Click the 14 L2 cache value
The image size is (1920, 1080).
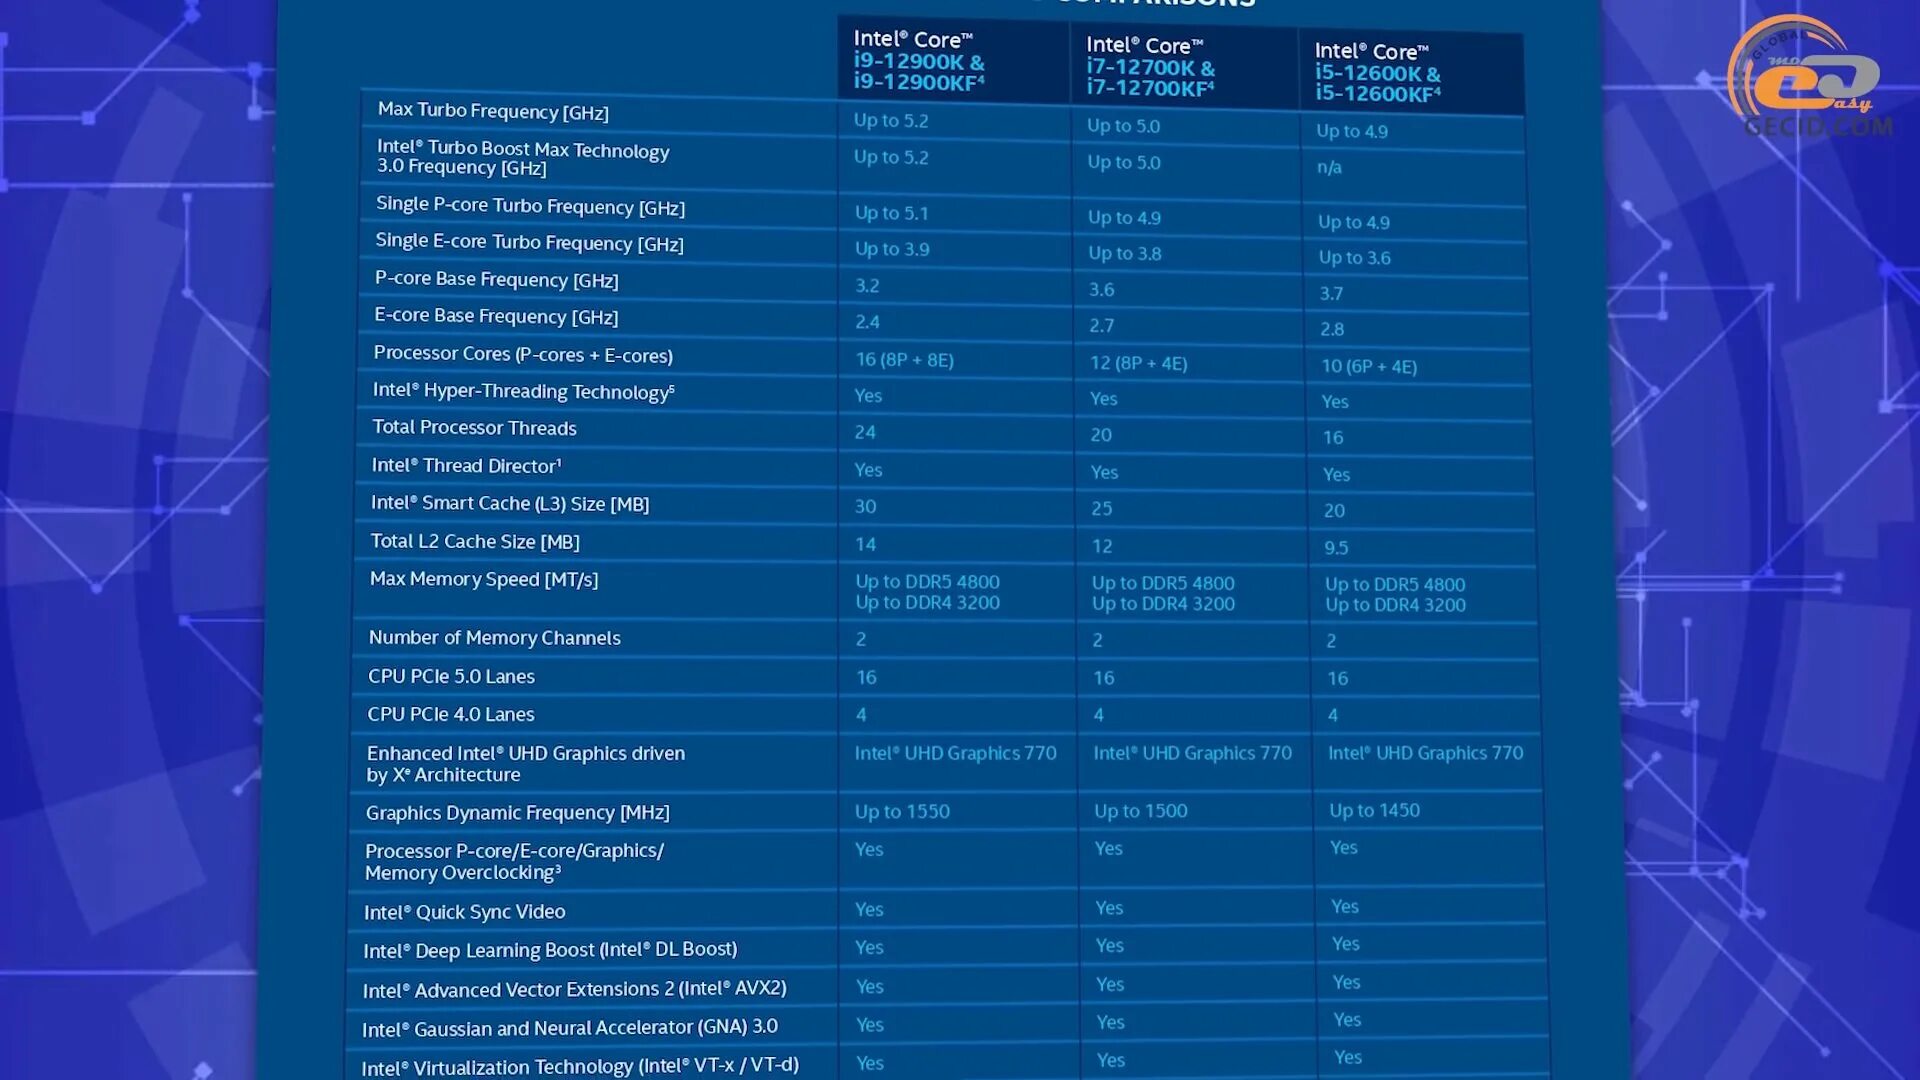pos(865,545)
